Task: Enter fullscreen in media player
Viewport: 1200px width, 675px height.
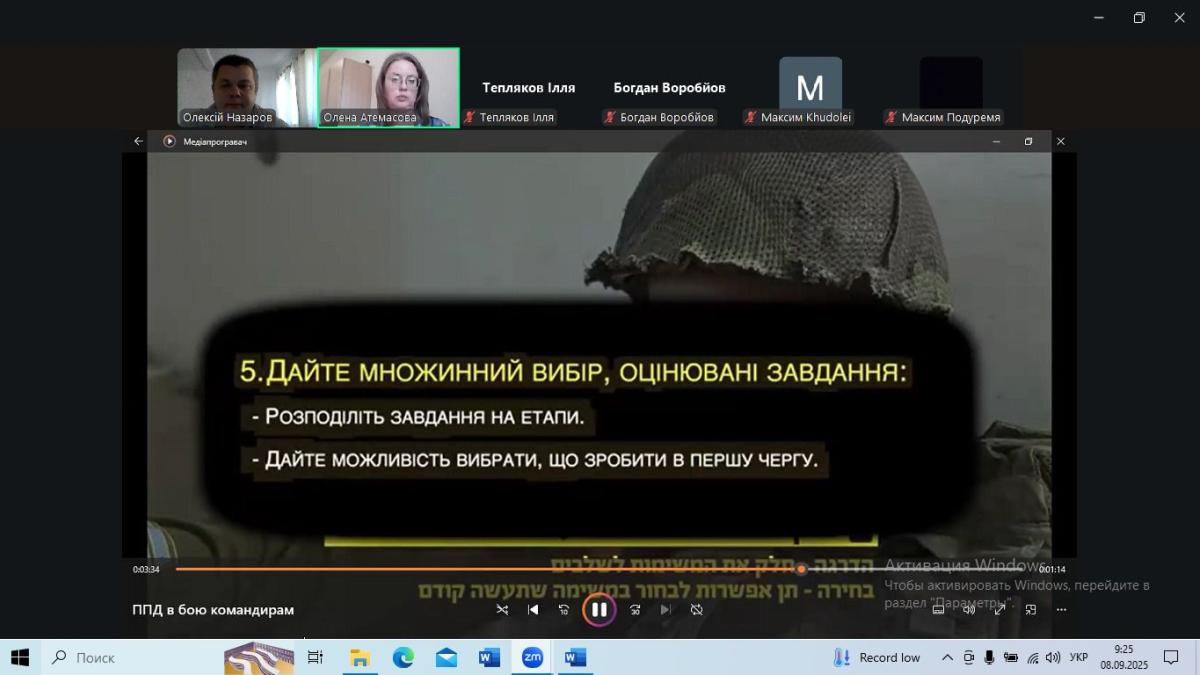Action: tap(999, 609)
